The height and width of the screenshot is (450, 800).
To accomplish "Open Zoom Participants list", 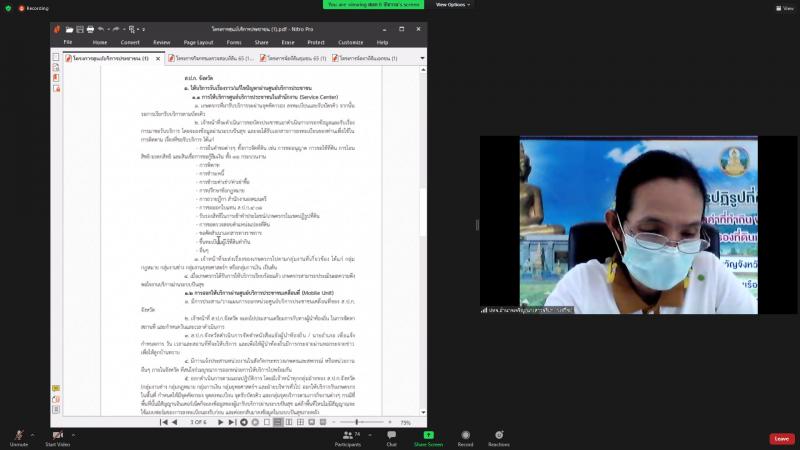I will 348,438.
